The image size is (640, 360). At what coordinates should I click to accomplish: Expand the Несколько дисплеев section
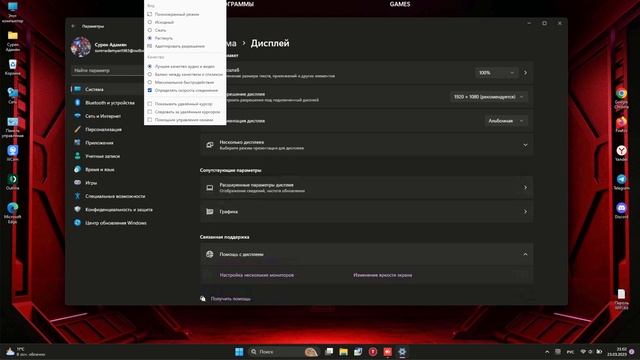[367, 145]
